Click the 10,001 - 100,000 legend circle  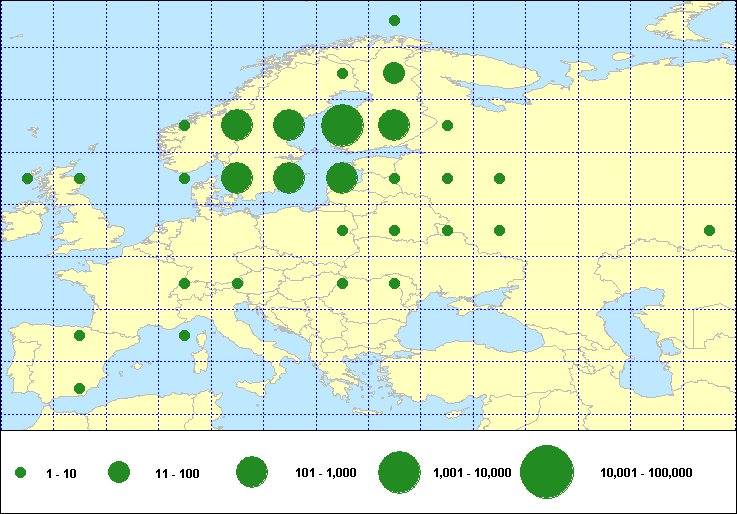546,473
